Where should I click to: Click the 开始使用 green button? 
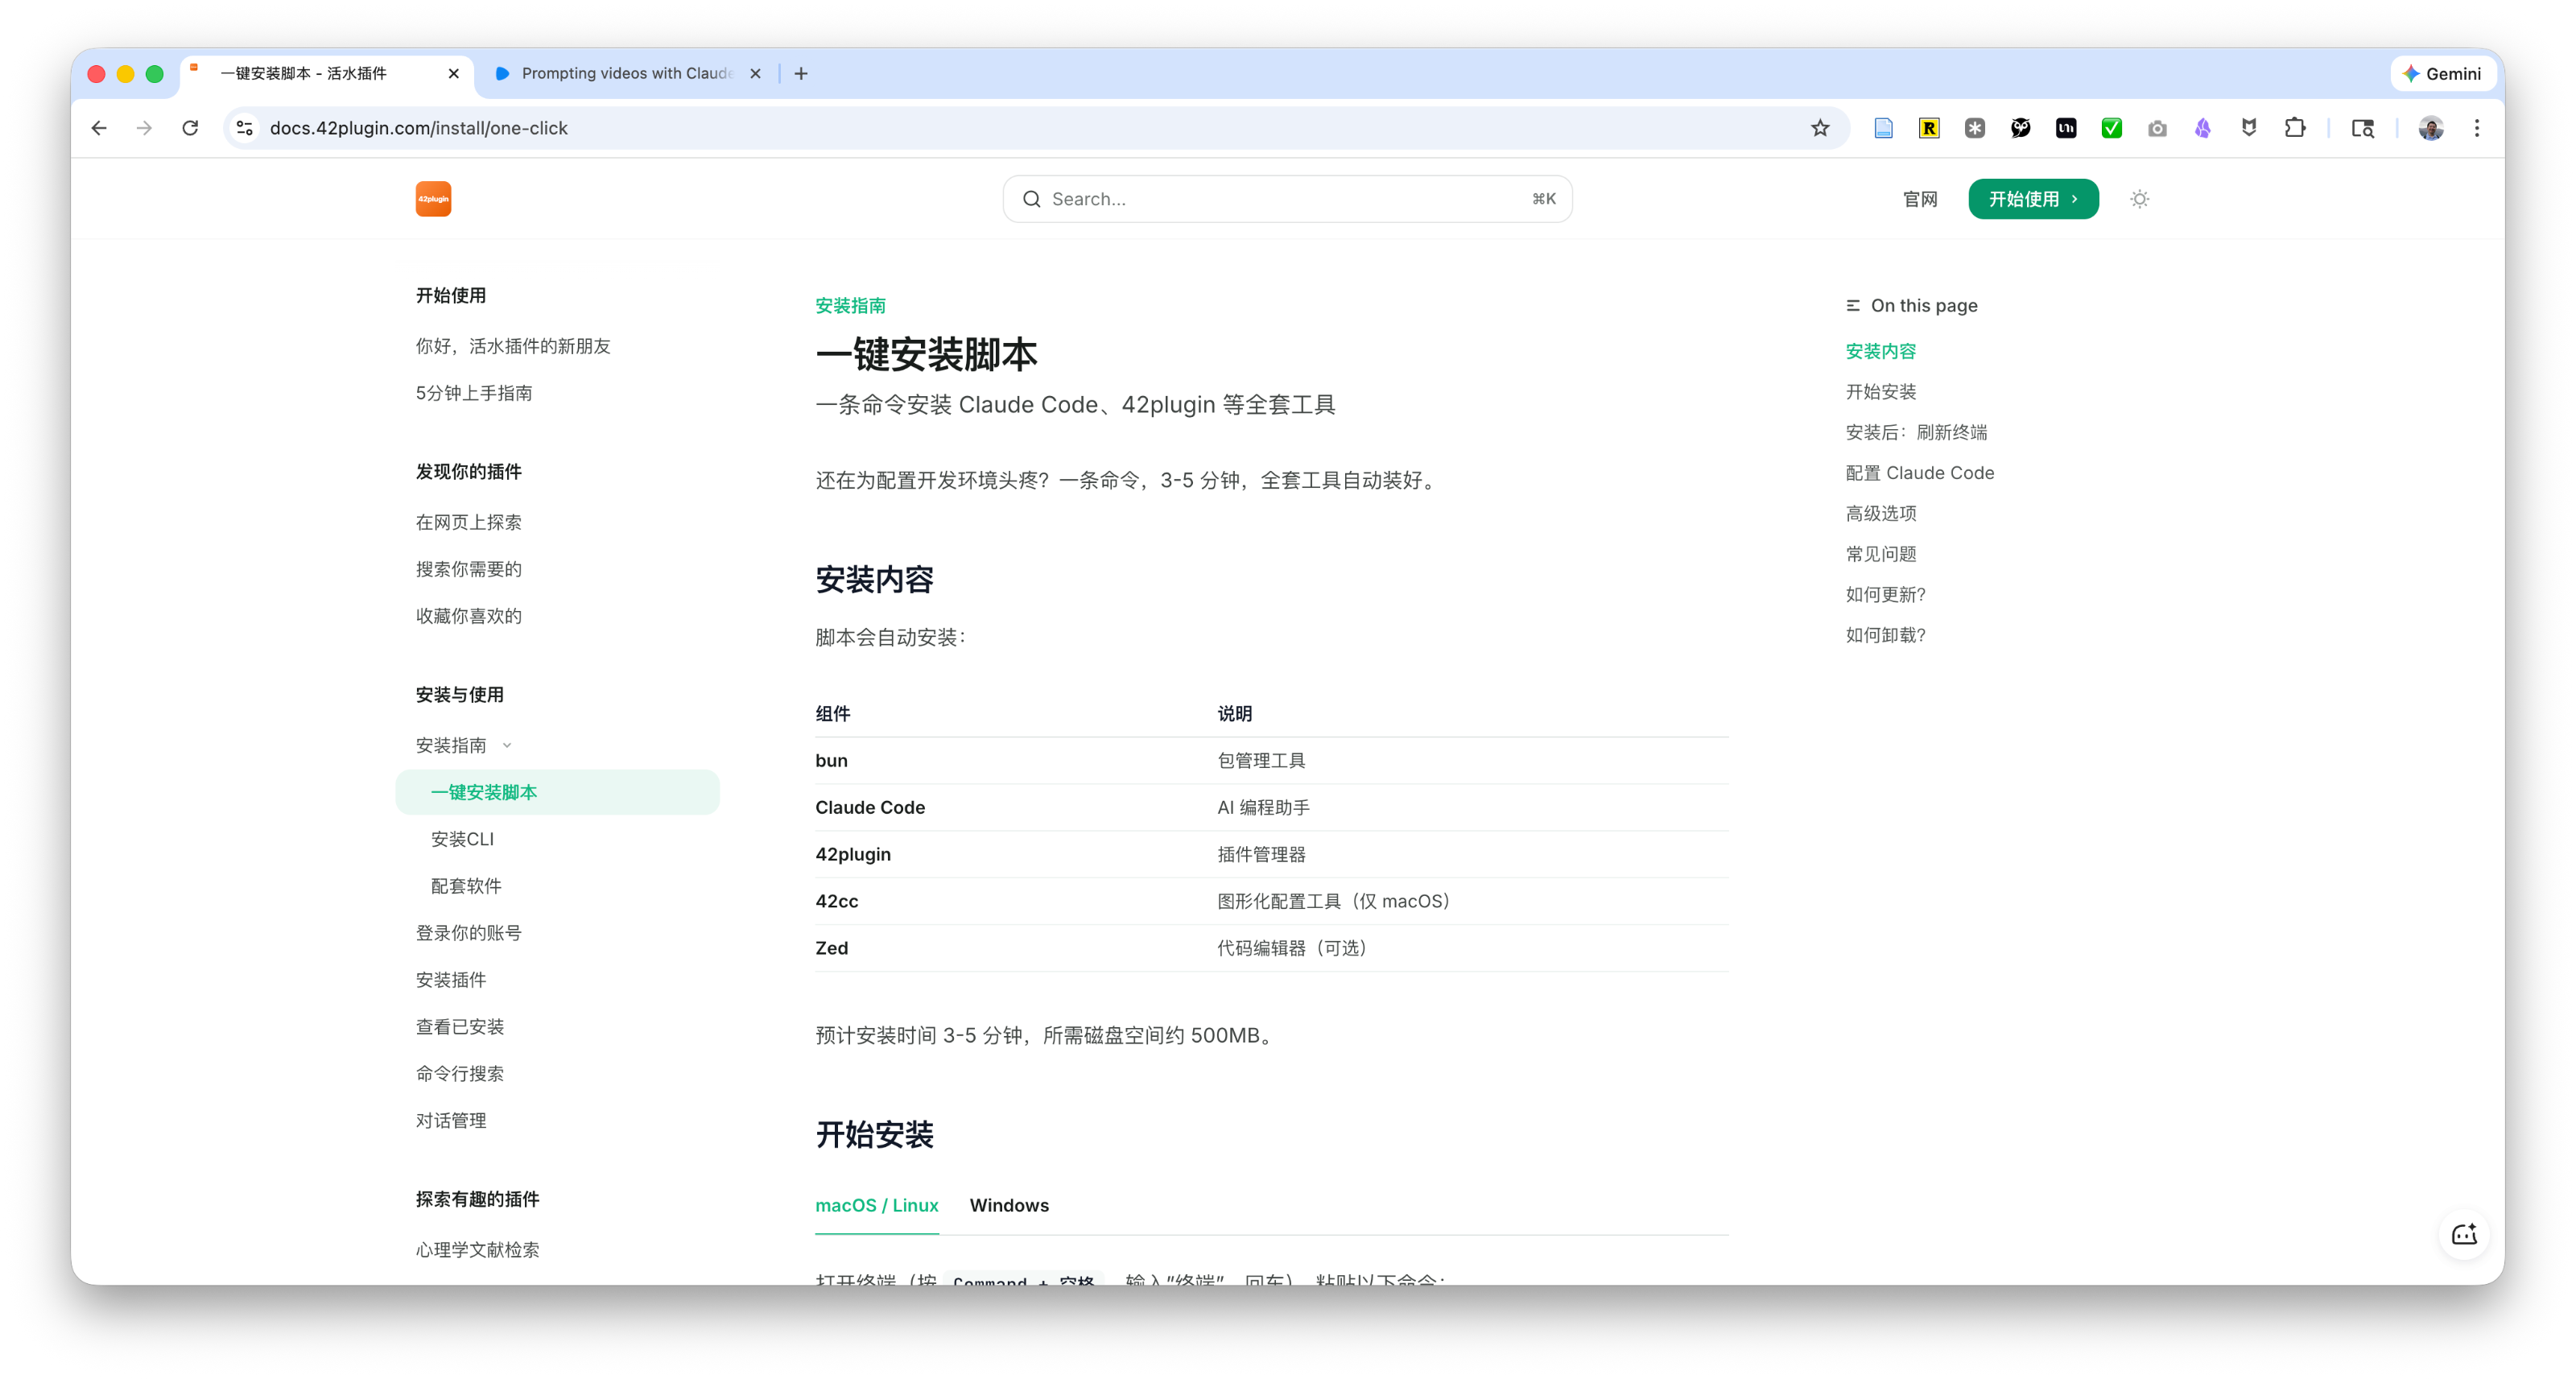tap(2033, 198)
